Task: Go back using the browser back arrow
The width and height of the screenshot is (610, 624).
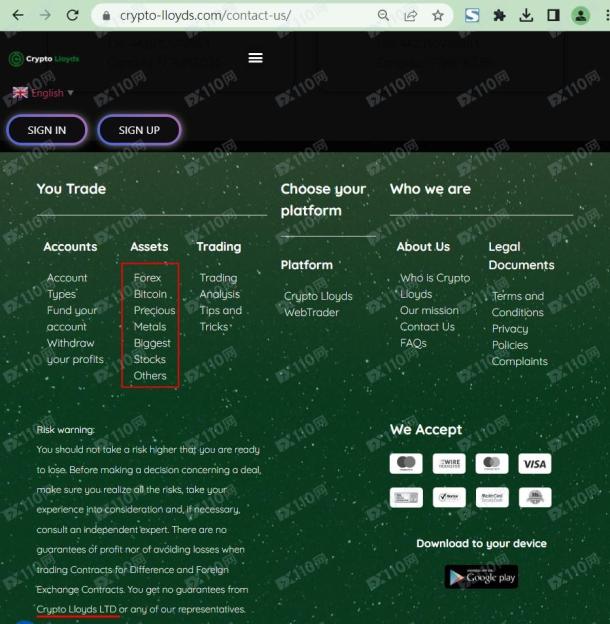Action: point(18,15)
